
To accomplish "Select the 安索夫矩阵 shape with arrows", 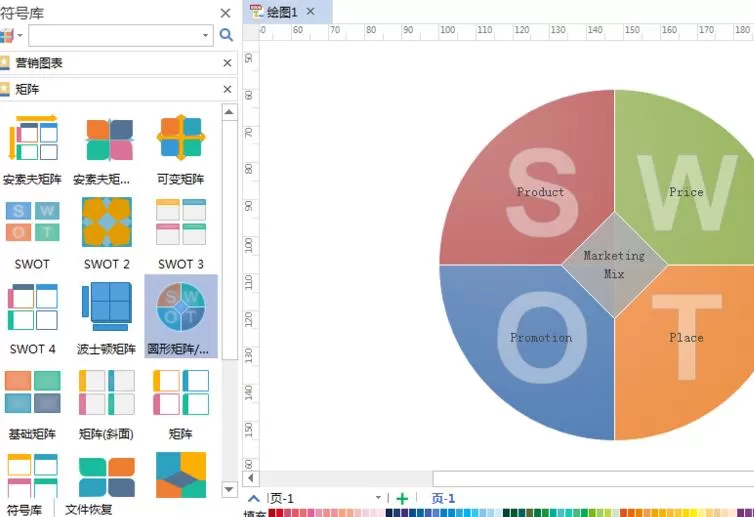I will click(x=33, y=138).
